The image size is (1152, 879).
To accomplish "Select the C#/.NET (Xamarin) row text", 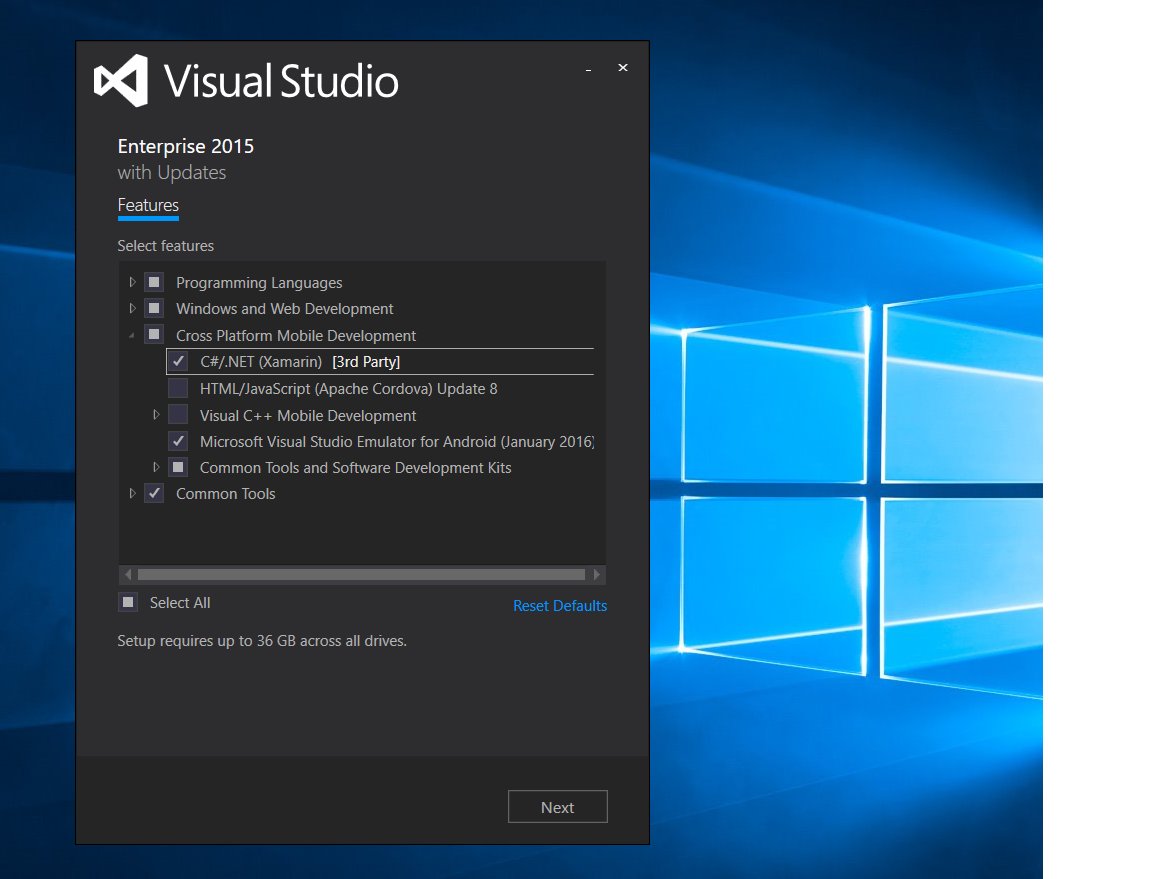I will point(300,362).
